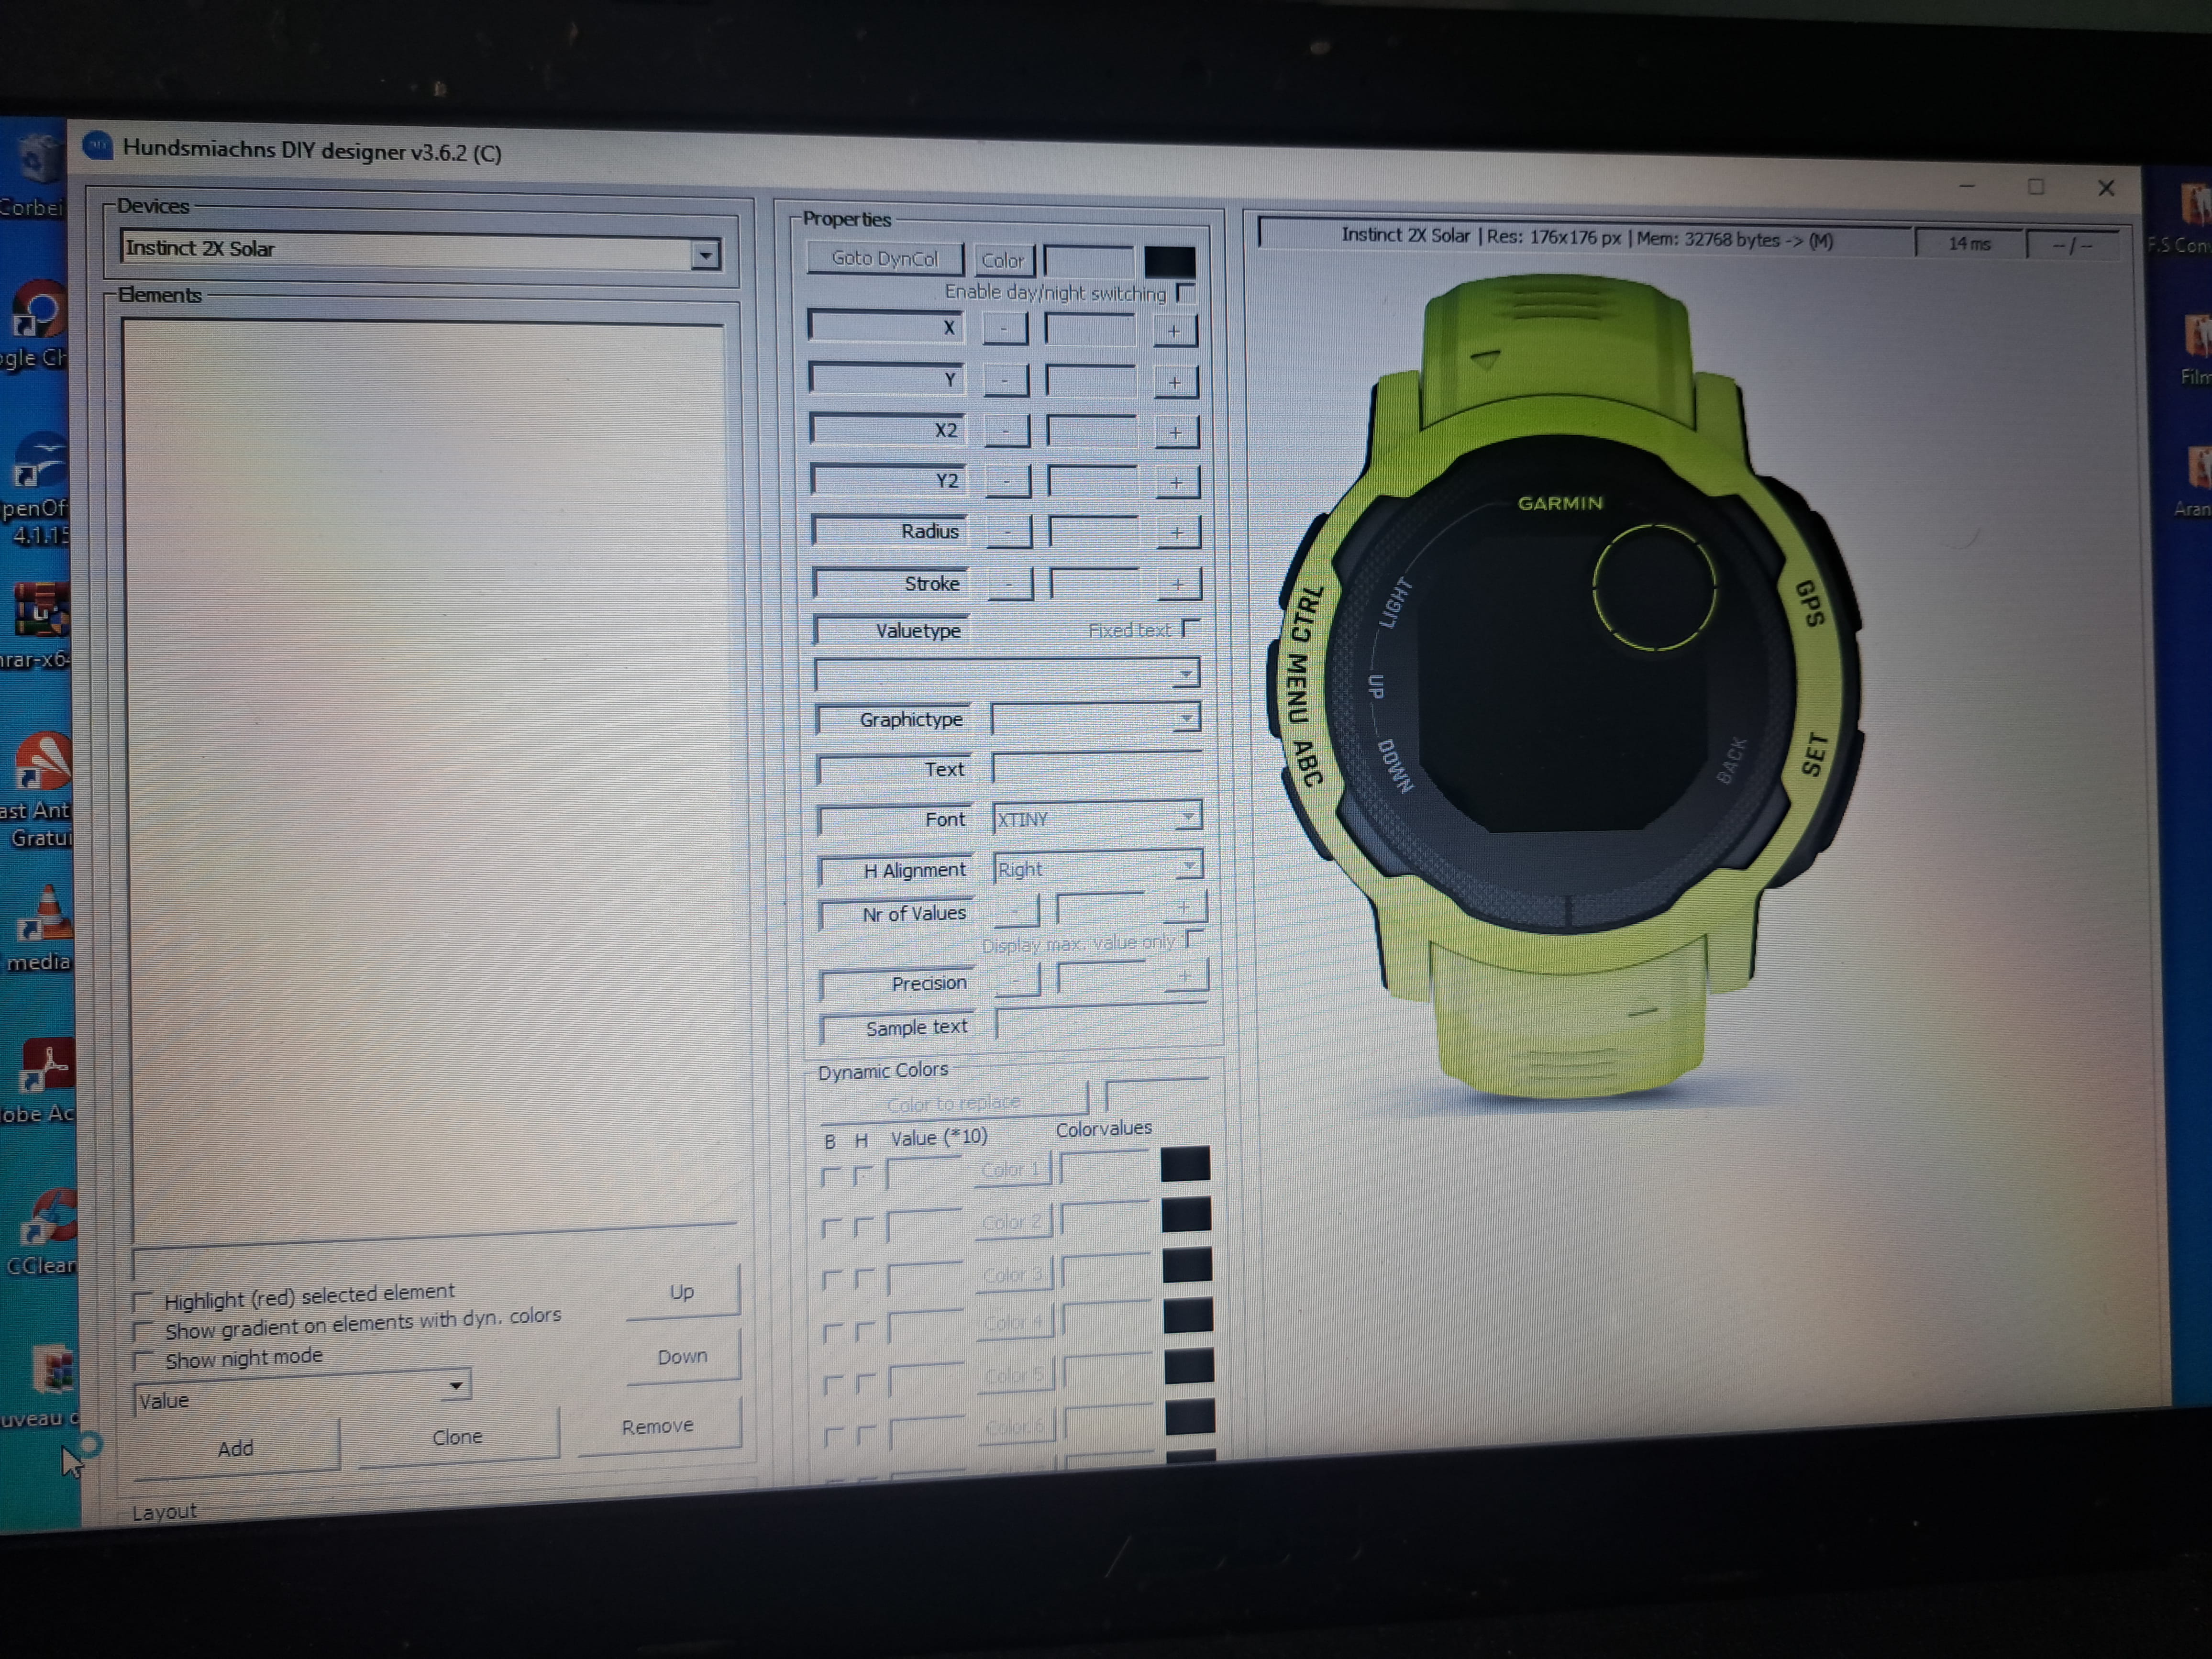Decrease the Stroke value with the minus button
2212x1659 pixels.
tap(1009, 583)
